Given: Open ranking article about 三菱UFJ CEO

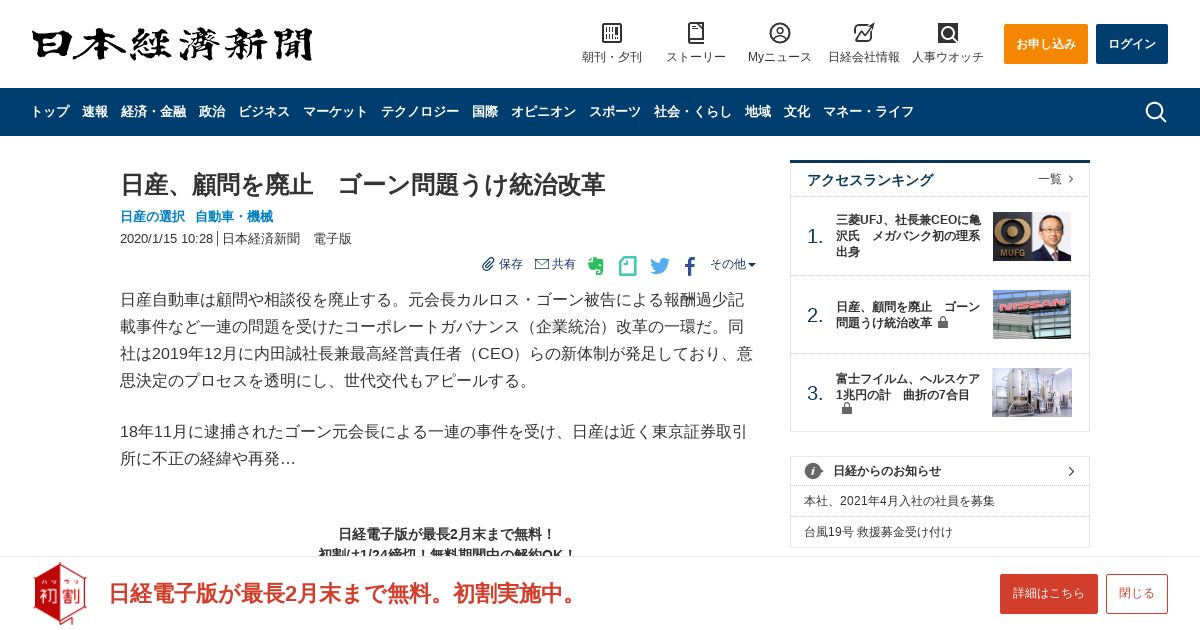Looking at the screenshot, I should pyautogui.click(x=909, y=236).
